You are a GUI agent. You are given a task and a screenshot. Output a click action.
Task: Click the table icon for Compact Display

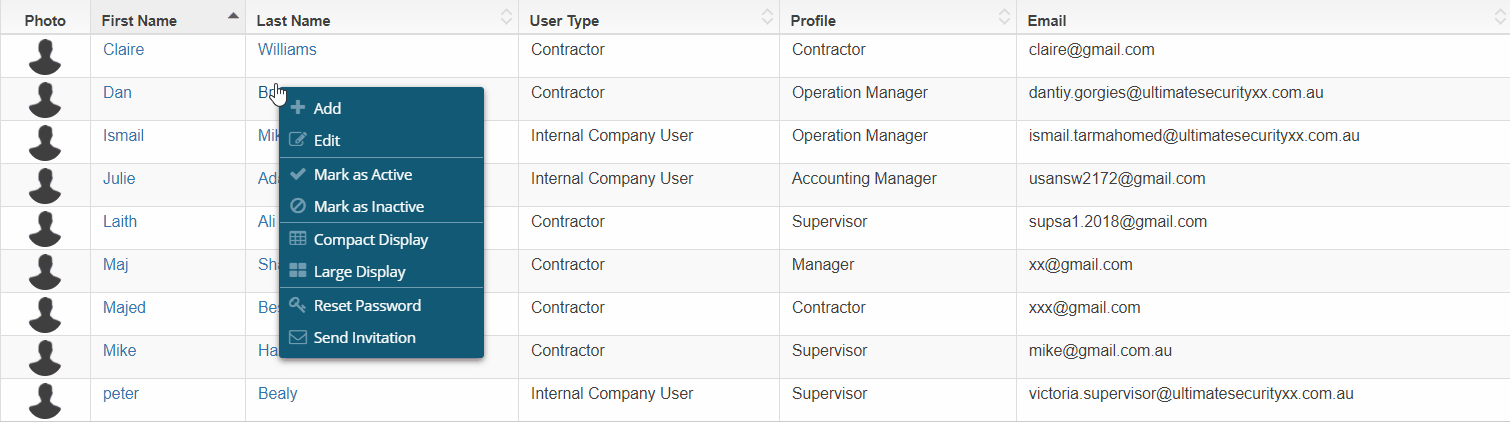click(297, 240)
